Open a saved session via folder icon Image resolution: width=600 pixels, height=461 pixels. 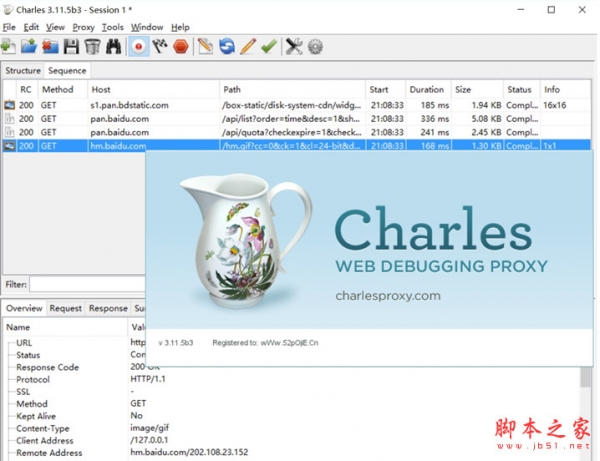(x=29, y=47)
